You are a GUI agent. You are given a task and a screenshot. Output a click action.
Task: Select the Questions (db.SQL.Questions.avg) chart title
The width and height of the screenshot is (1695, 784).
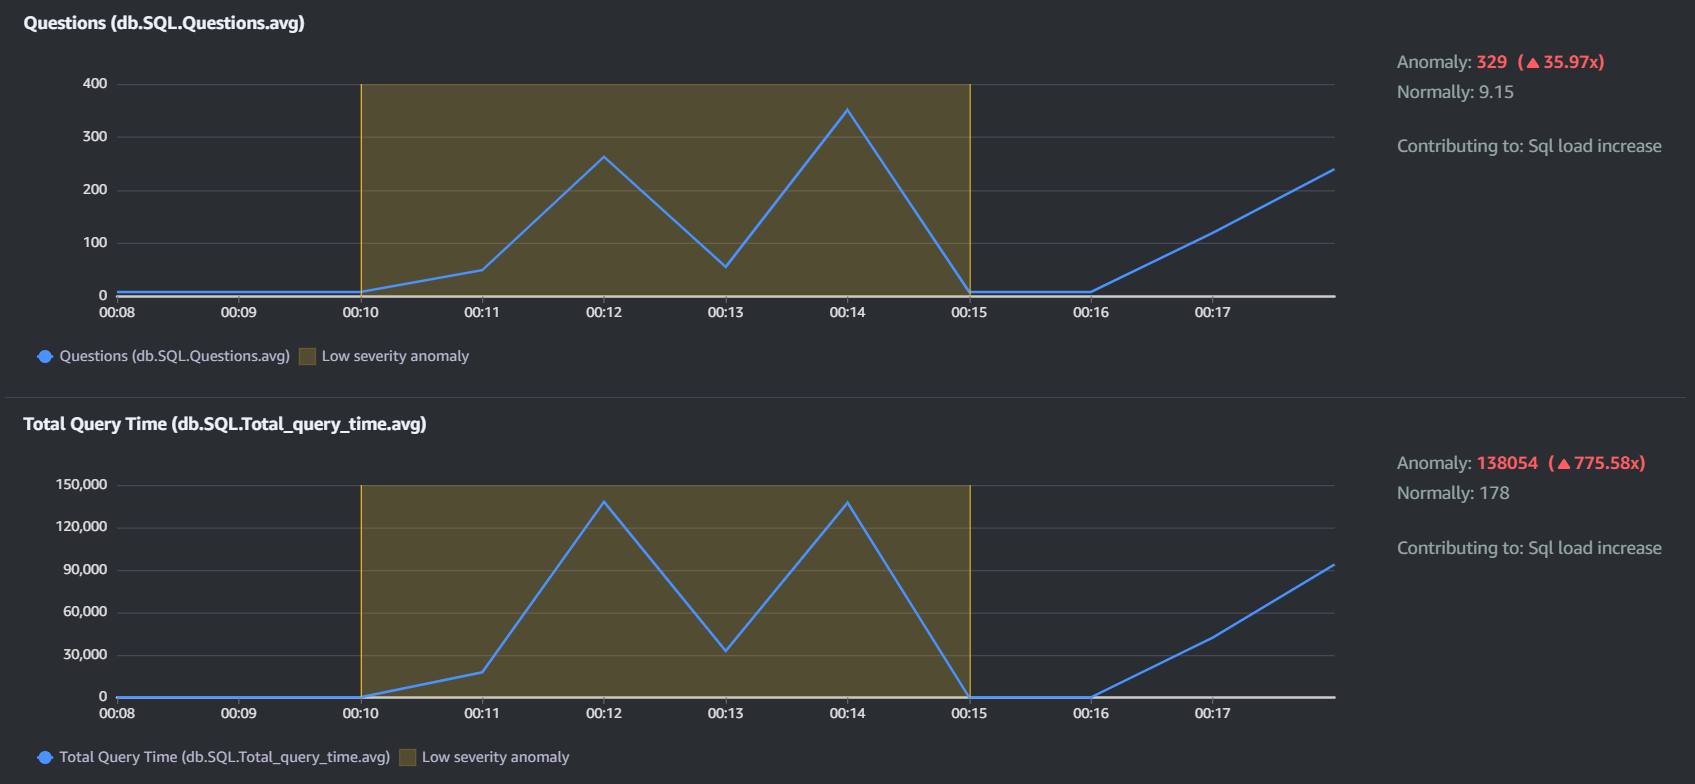click(x=164, y=23)
